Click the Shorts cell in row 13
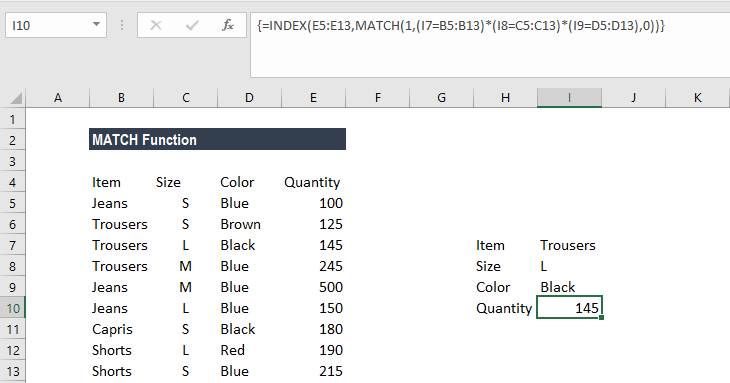This screenshot has width=730, height=383. 112,371
